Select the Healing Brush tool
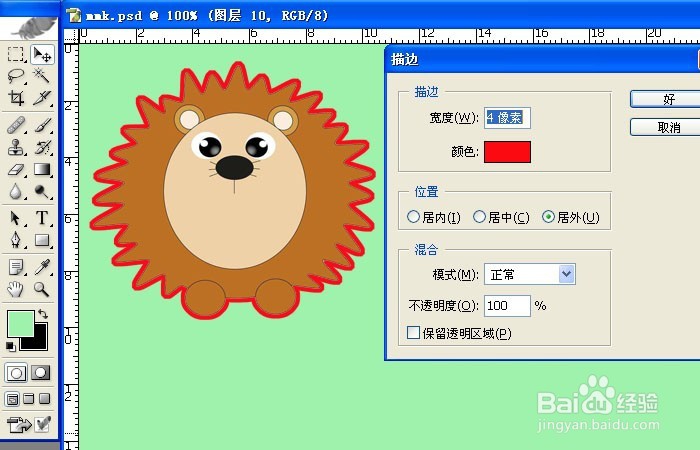The height and width of the screenshot is (450, 700). pos(16,125)
